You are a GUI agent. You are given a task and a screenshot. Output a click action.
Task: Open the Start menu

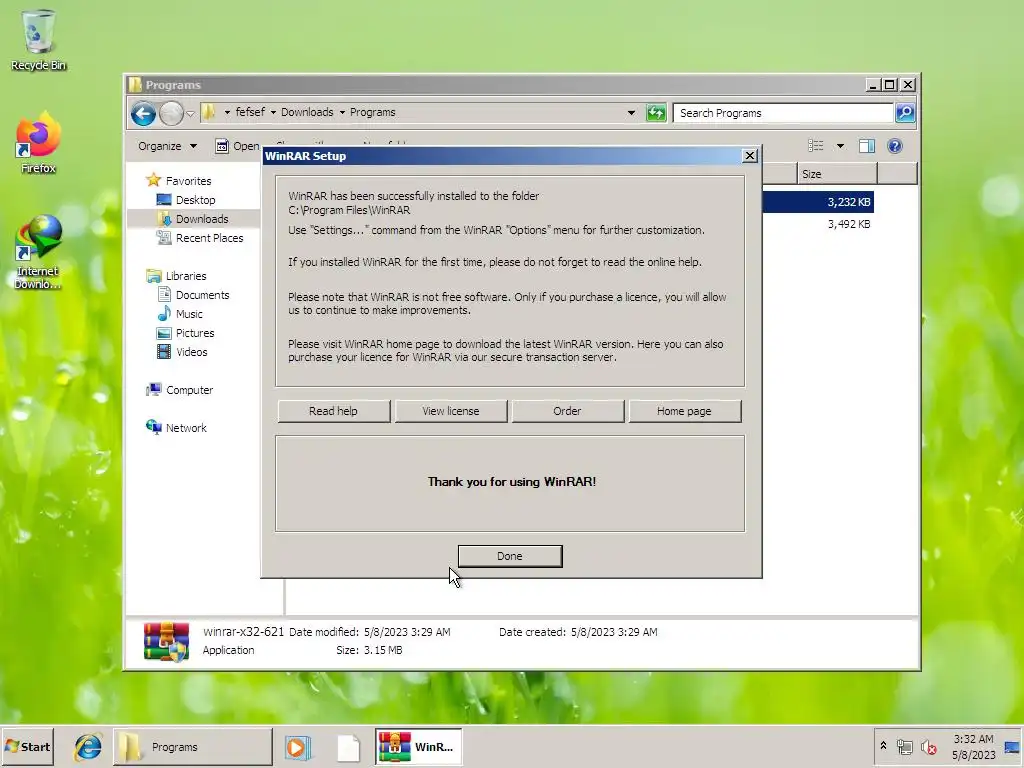(x=27, y=746)
